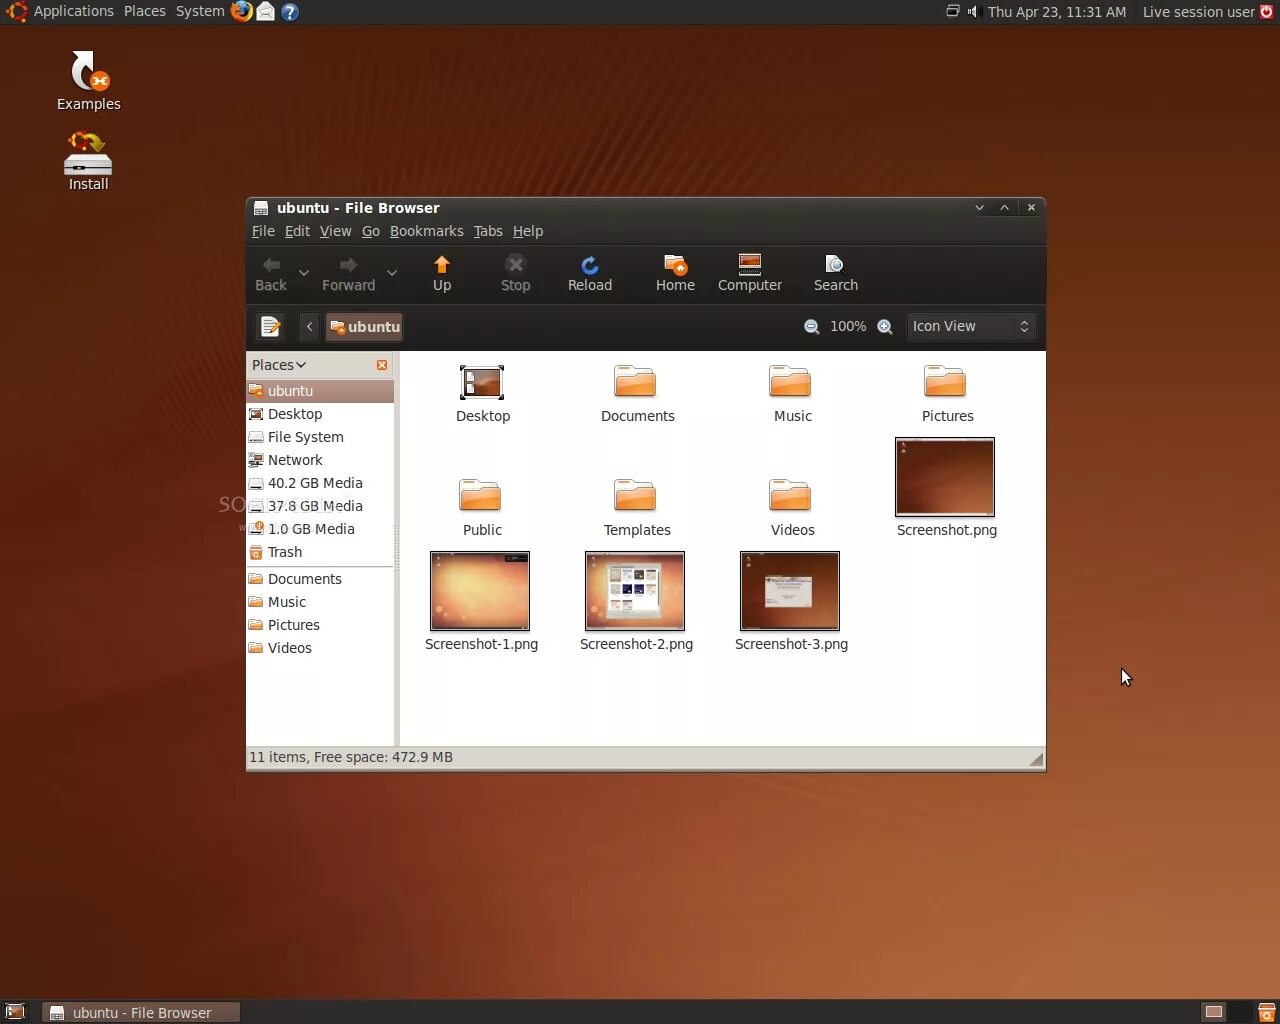This screenshot has width=1280, height=1024.
Task: Zoom in using the magnifier plus icon
Action: point(885,327)
